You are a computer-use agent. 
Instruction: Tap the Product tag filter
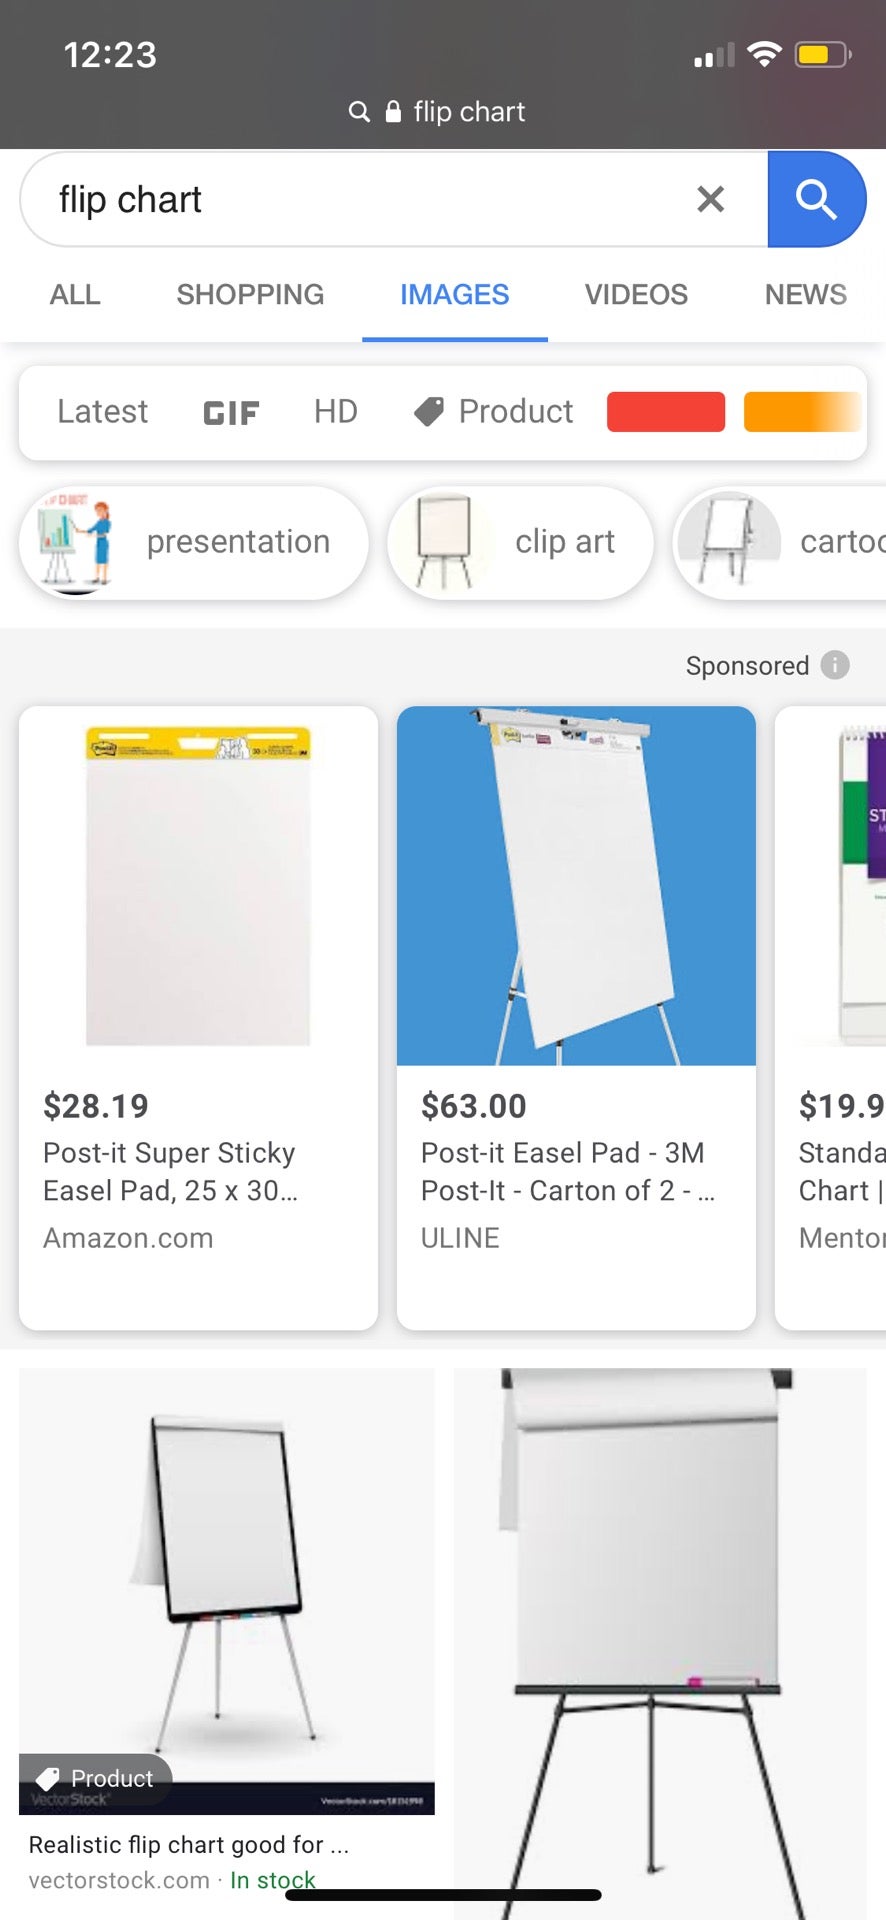pyautogui.click(x=494, y=411)
